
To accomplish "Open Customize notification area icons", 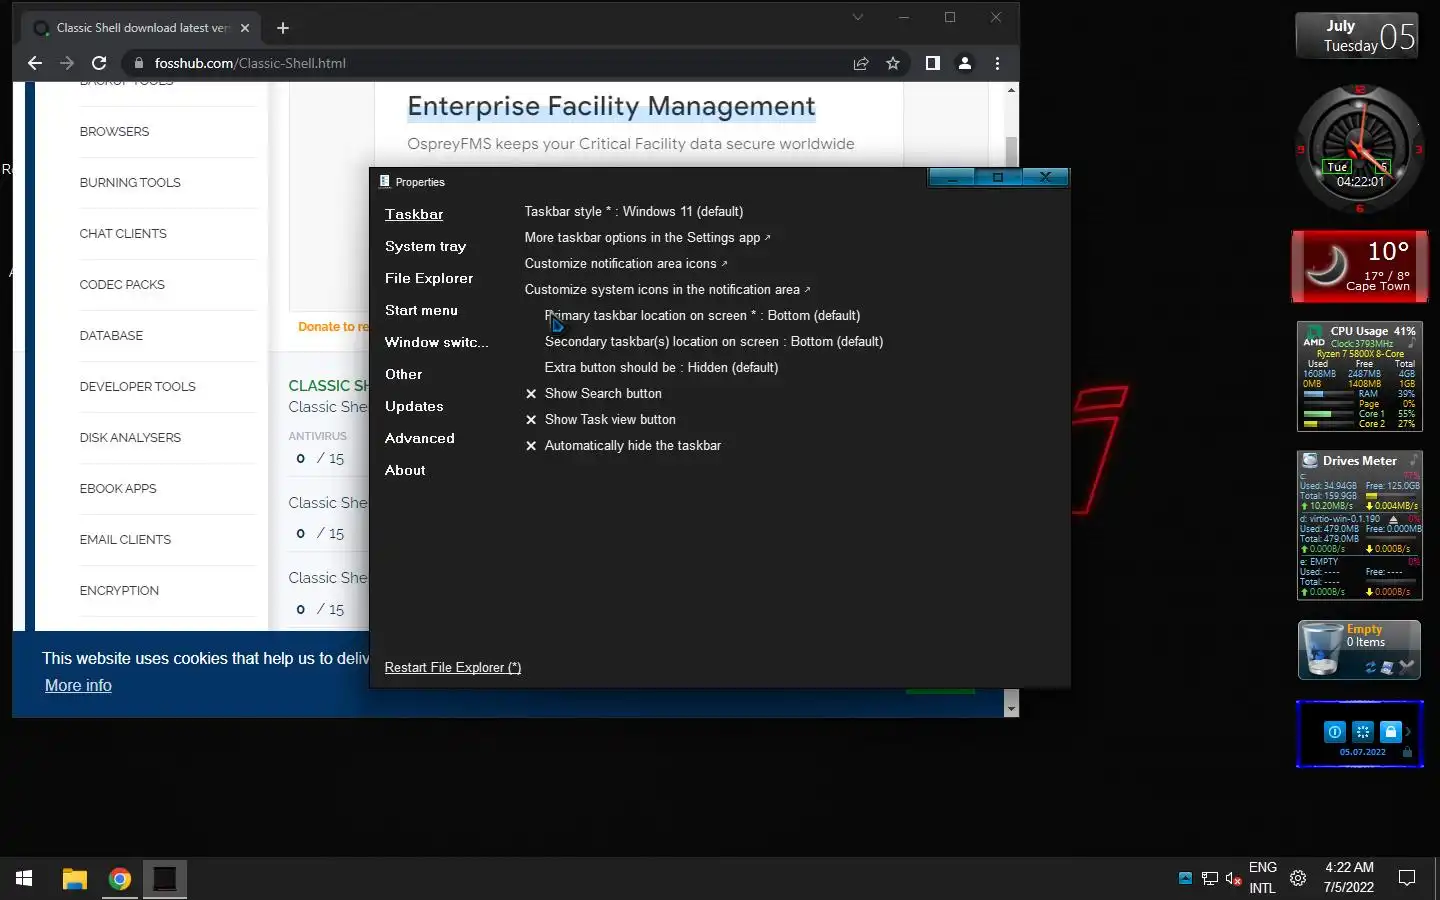I will pyautogui.click(x=626, y=264).
